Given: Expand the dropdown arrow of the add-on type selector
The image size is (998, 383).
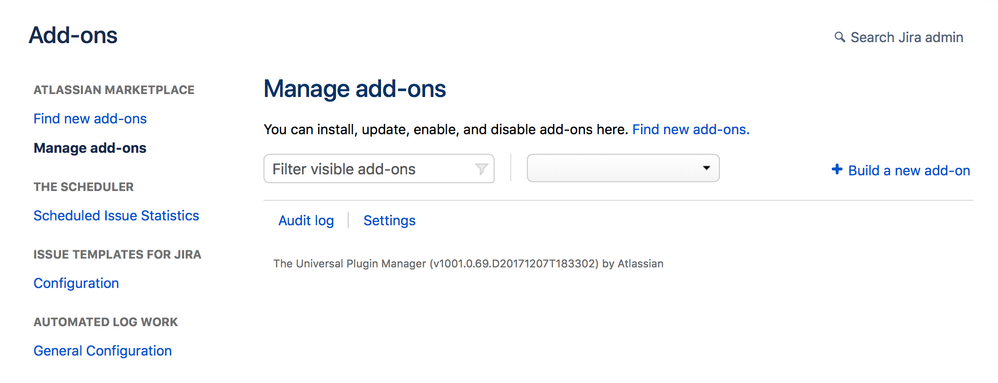Looking at the screenshot, I should [x=705, y=169].
